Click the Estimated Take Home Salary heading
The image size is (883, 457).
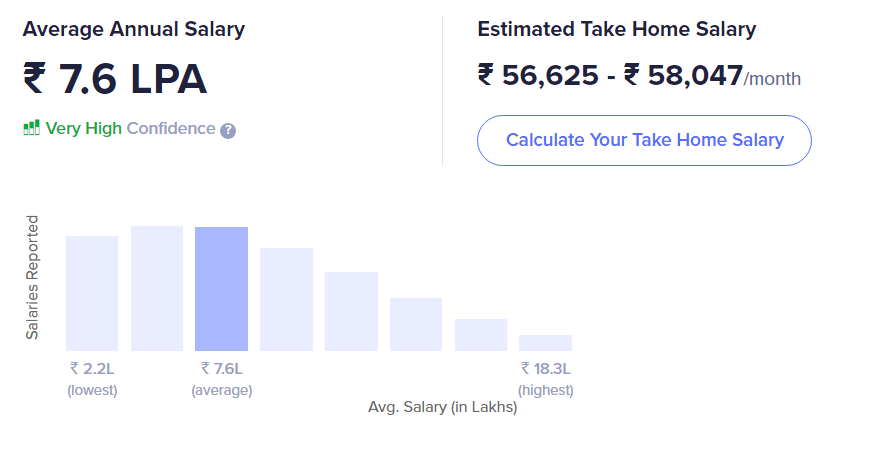(617, 29)
